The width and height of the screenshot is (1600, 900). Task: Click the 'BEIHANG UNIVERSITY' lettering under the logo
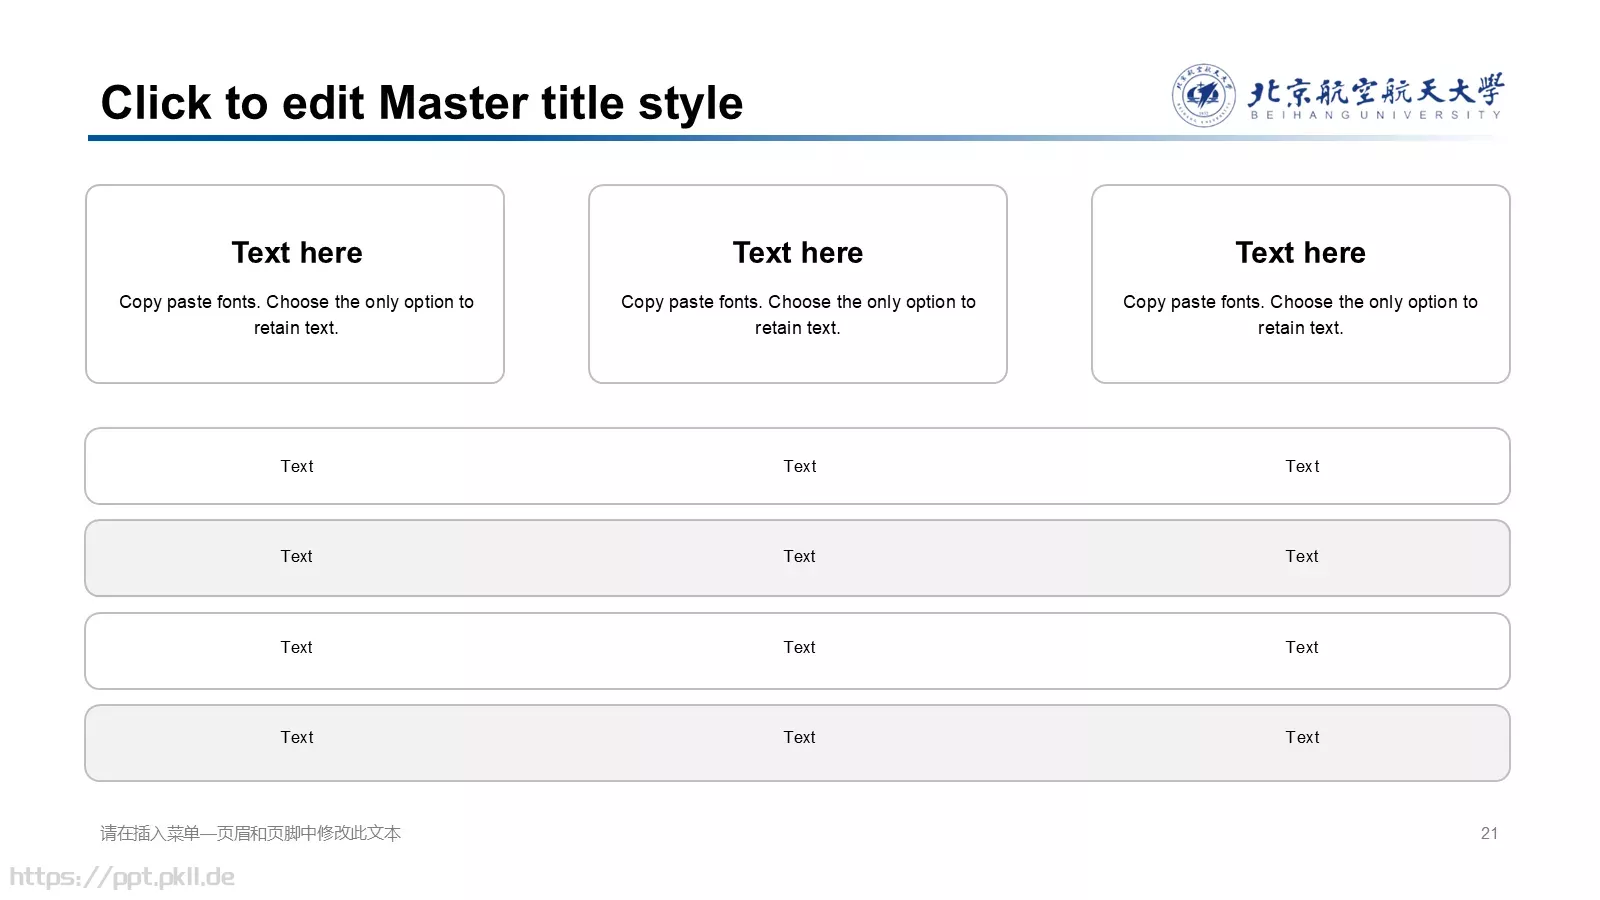coord(1376,115)
